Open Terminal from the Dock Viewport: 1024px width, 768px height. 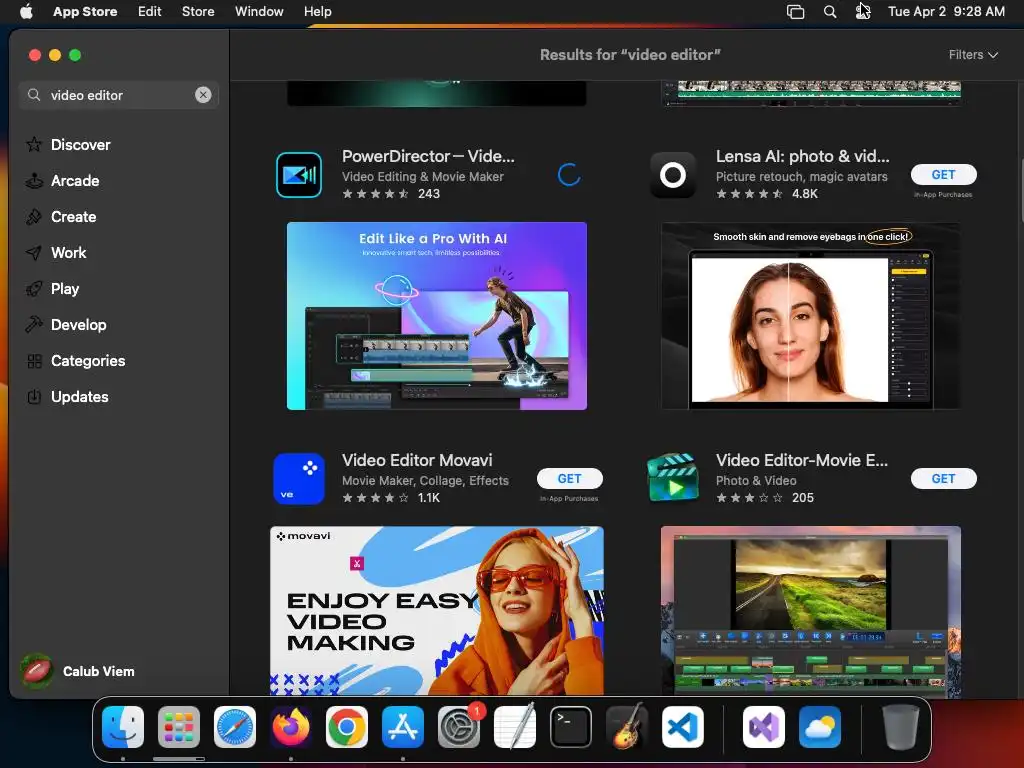[x=571, y=727]
